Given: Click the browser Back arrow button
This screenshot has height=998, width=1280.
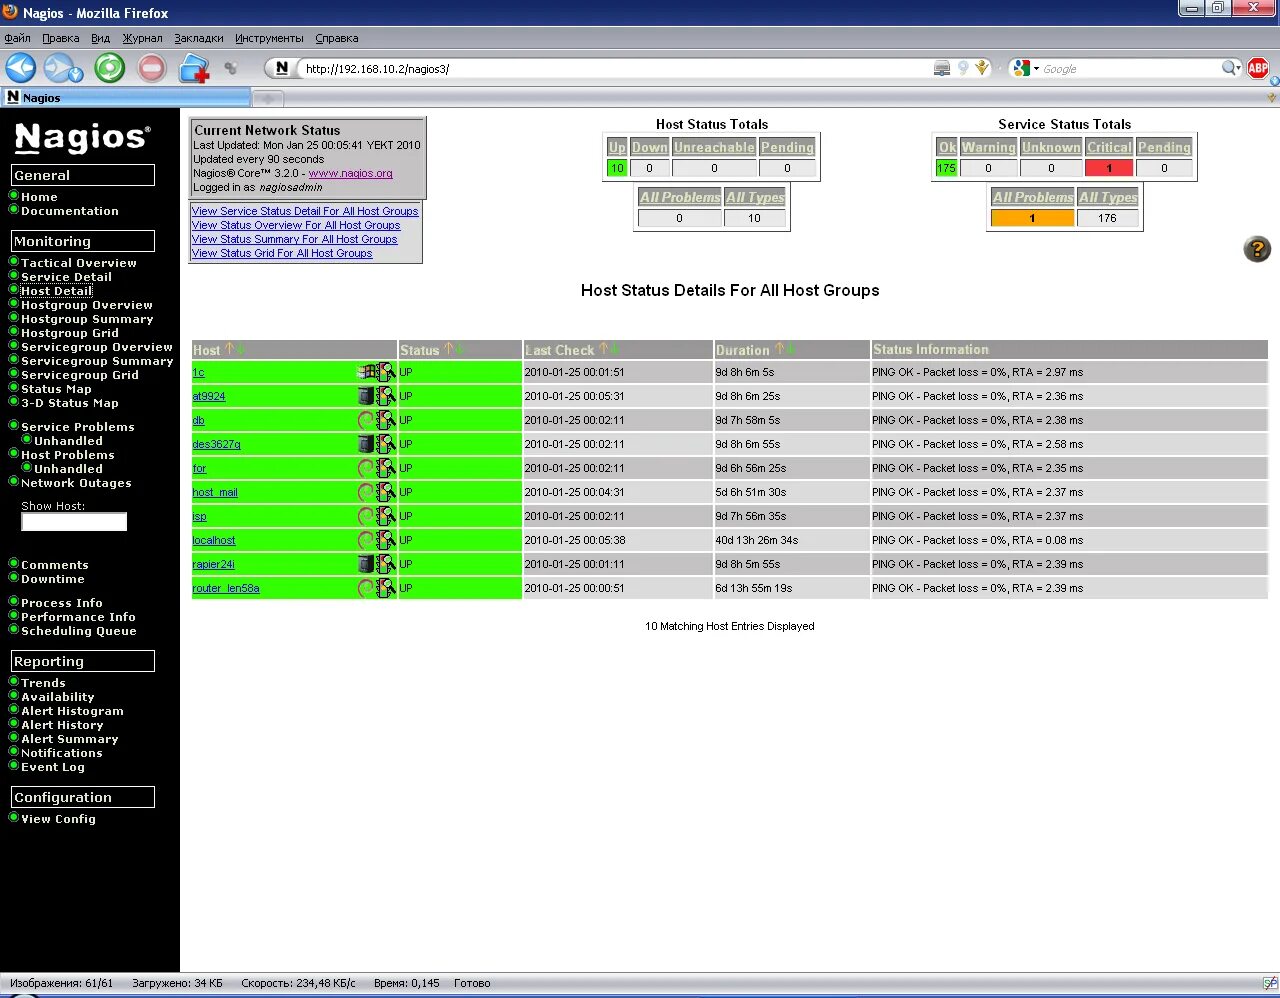Looking at the screenshot, I should (x=21, y=68).
